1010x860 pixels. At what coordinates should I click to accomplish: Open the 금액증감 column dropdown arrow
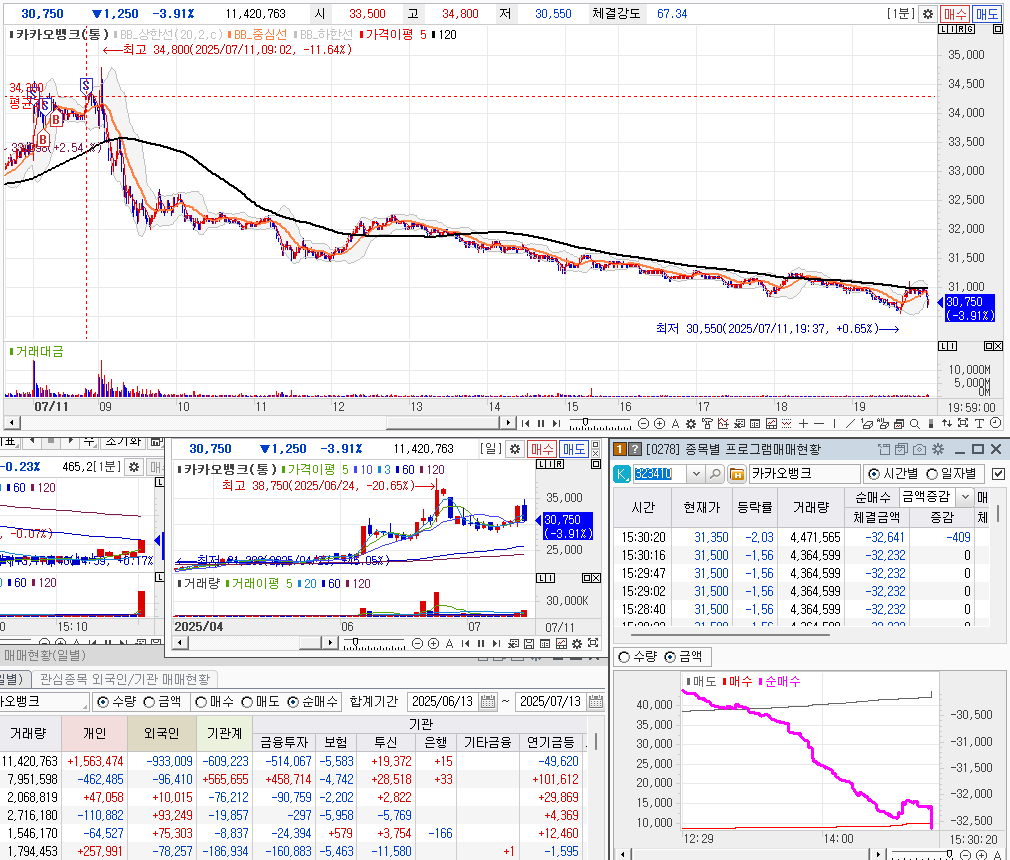click(x=964, y=497)
